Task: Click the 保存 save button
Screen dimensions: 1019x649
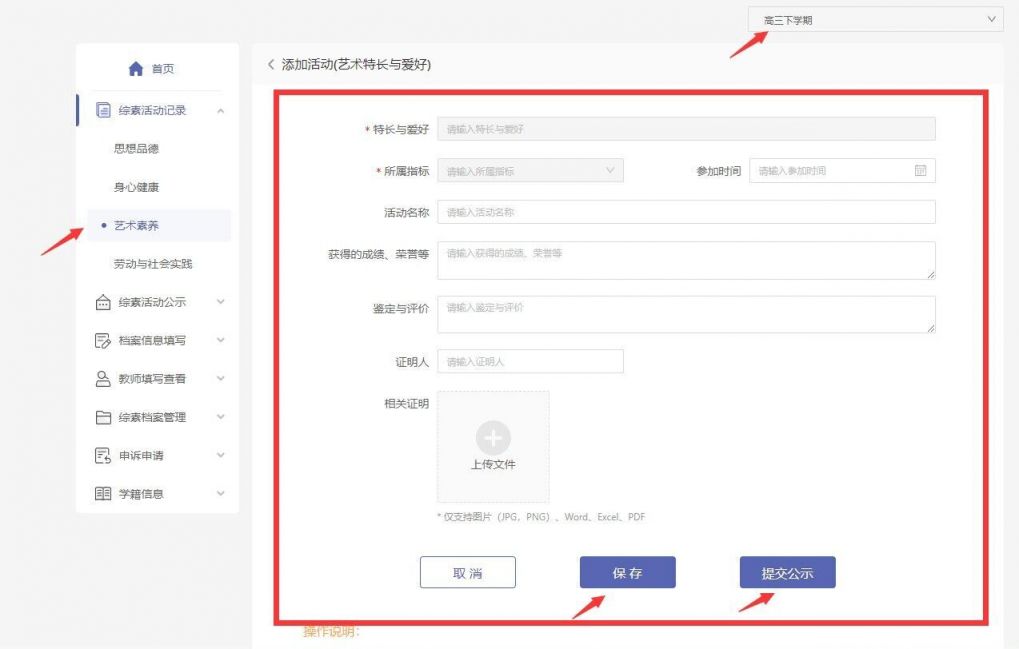Action: (627, 571)
